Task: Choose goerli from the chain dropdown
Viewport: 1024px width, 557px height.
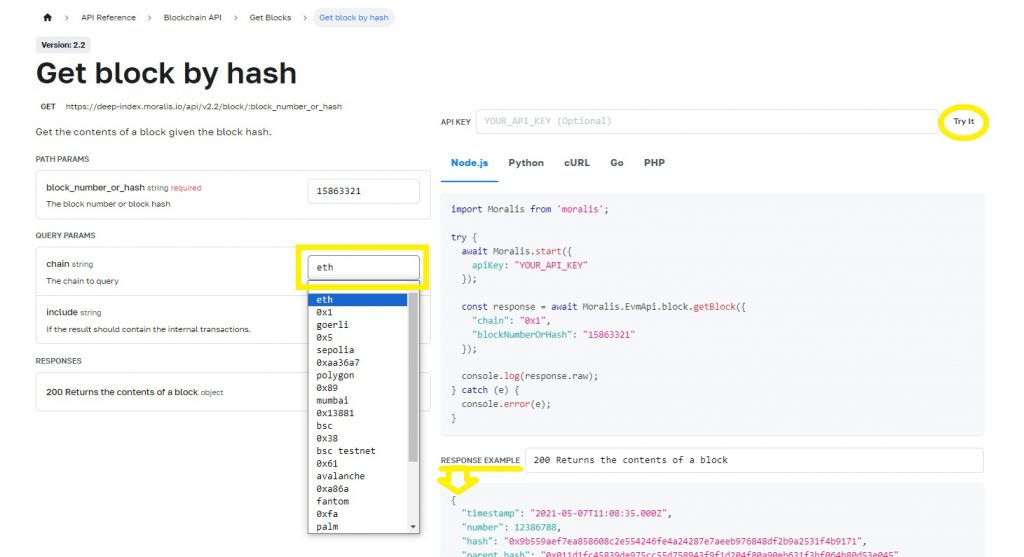Action: pos(358,325)
